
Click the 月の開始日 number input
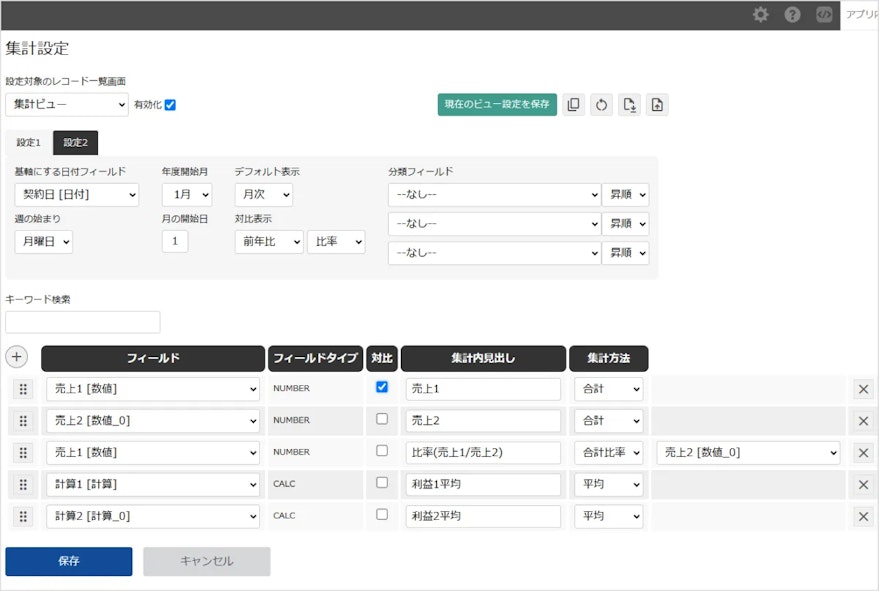(x=175, y=241)
